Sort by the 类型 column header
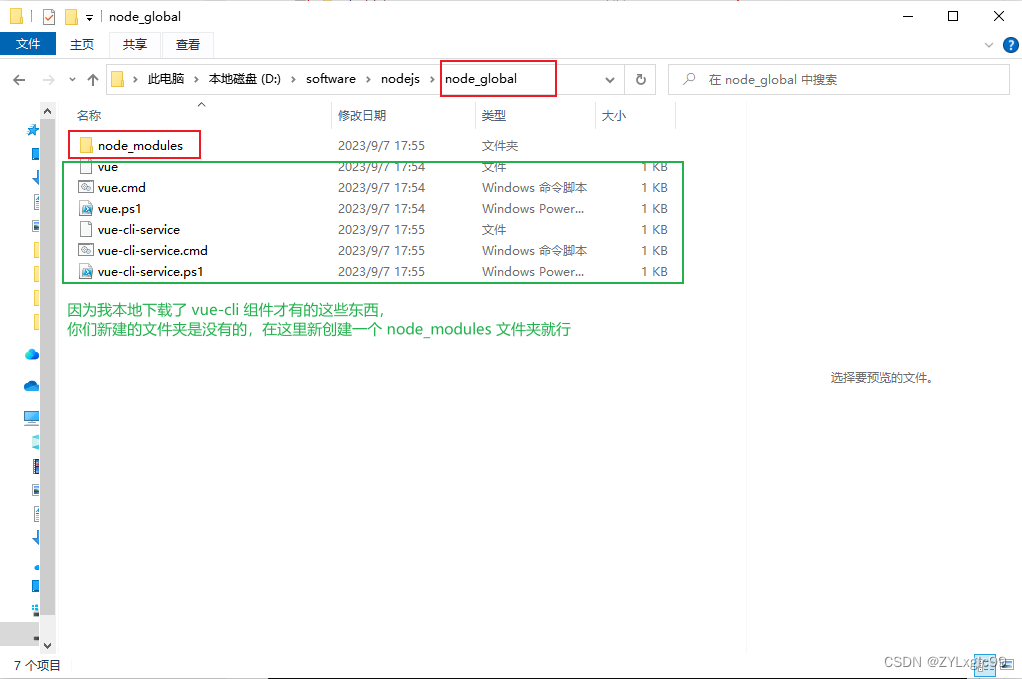 [x=493, y=115]
